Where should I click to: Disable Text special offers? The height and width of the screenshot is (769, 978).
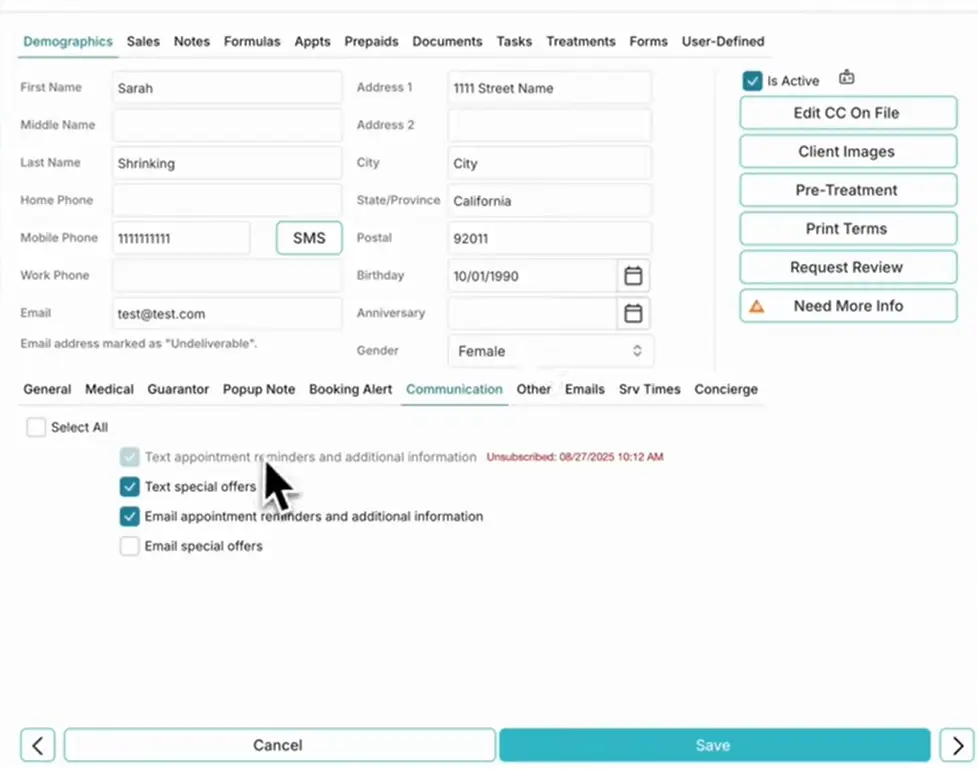click(x=129, y=487)
